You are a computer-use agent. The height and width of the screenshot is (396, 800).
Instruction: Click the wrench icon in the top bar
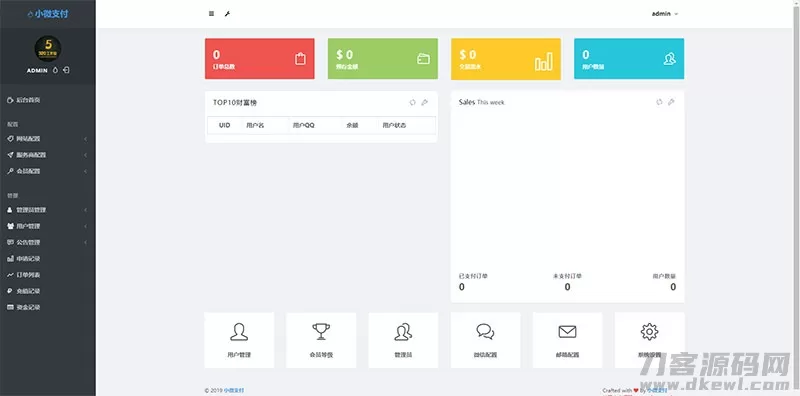click(x=227, y=14)
